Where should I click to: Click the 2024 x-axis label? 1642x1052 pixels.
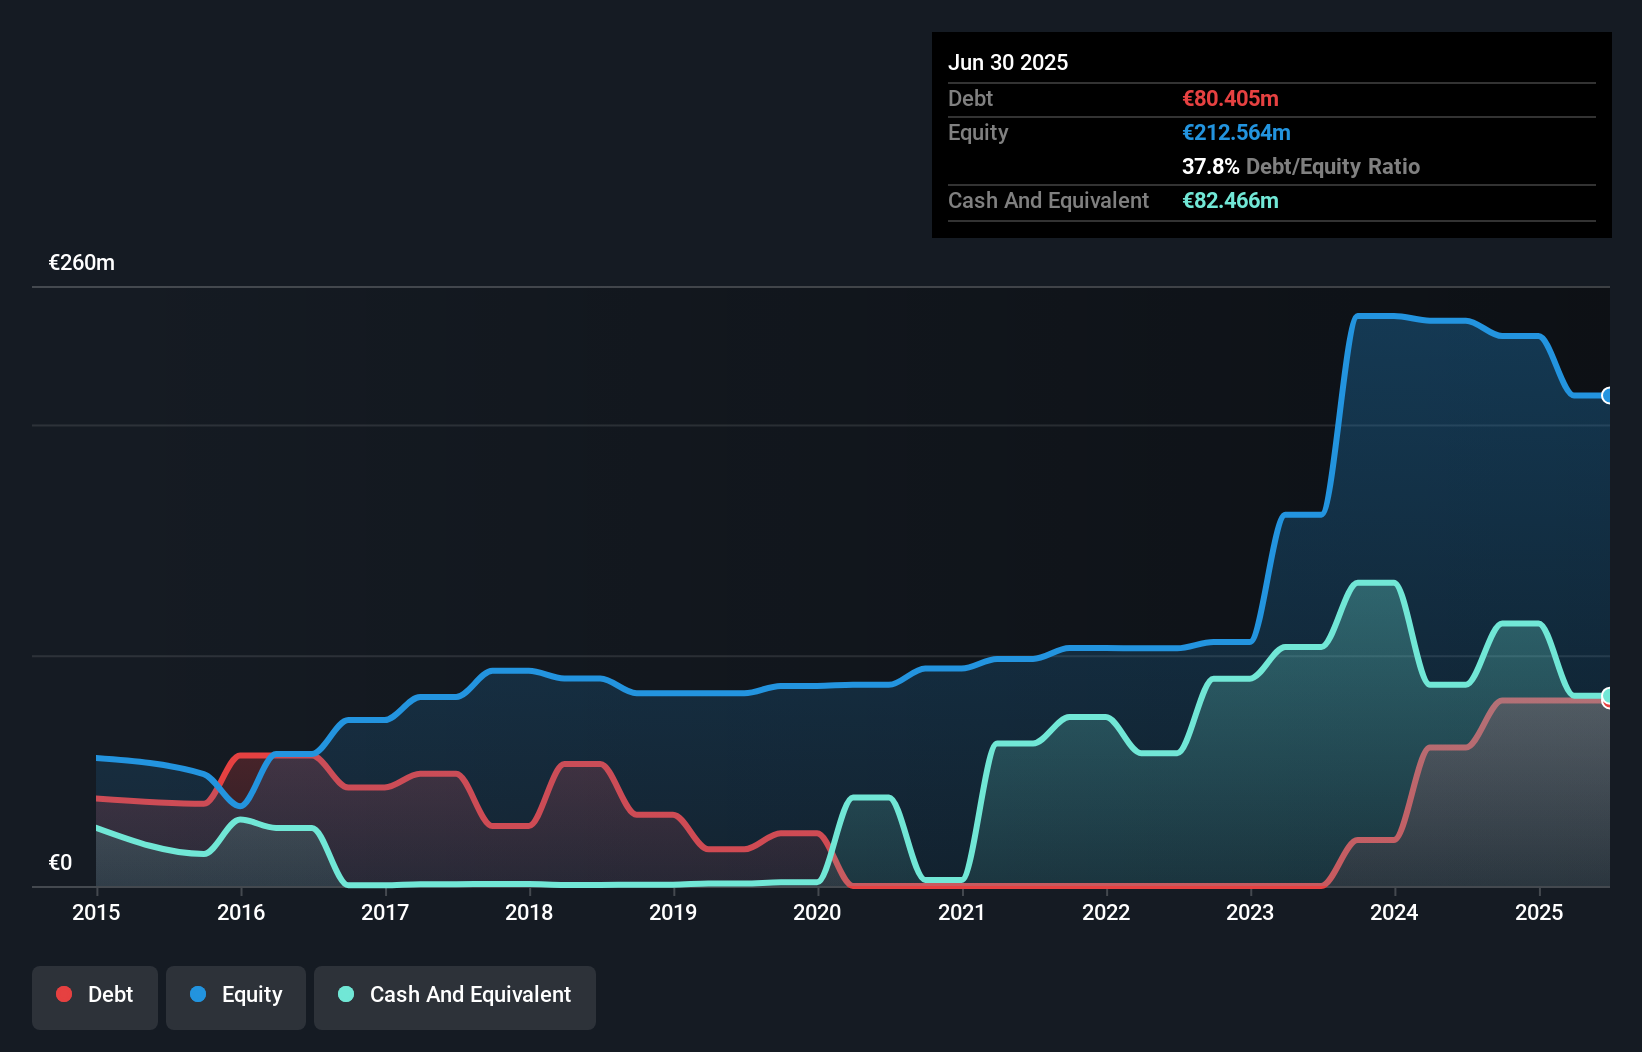[x=1394, y=912]
